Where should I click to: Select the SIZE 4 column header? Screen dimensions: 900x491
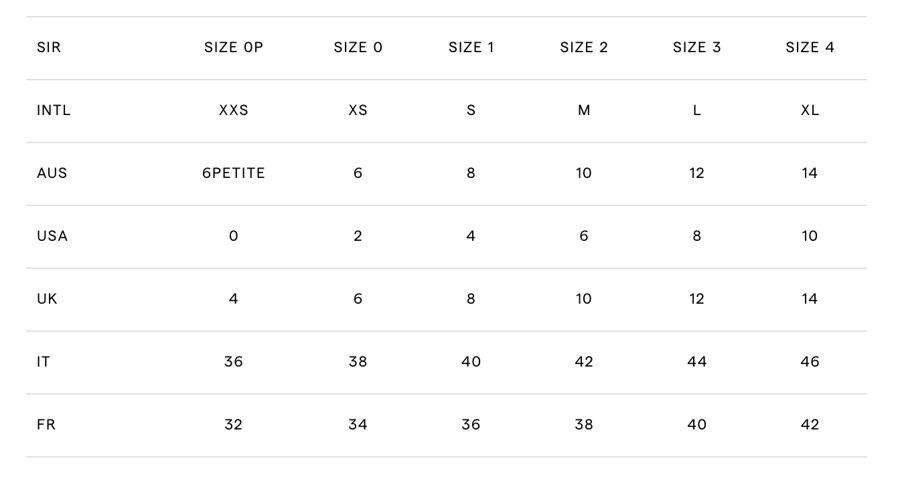[810, 47]
